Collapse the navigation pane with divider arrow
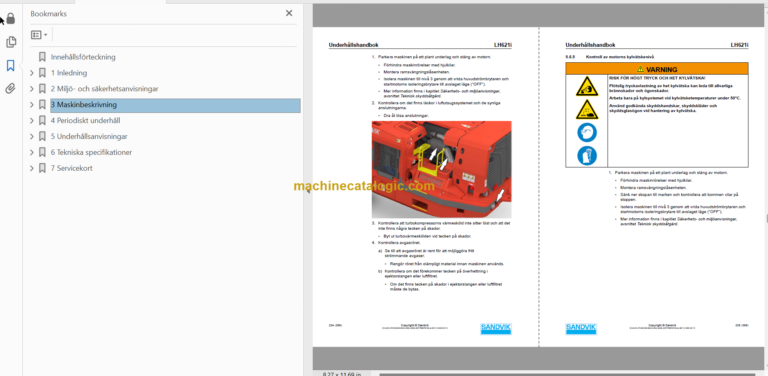 [x=308, y=191]
